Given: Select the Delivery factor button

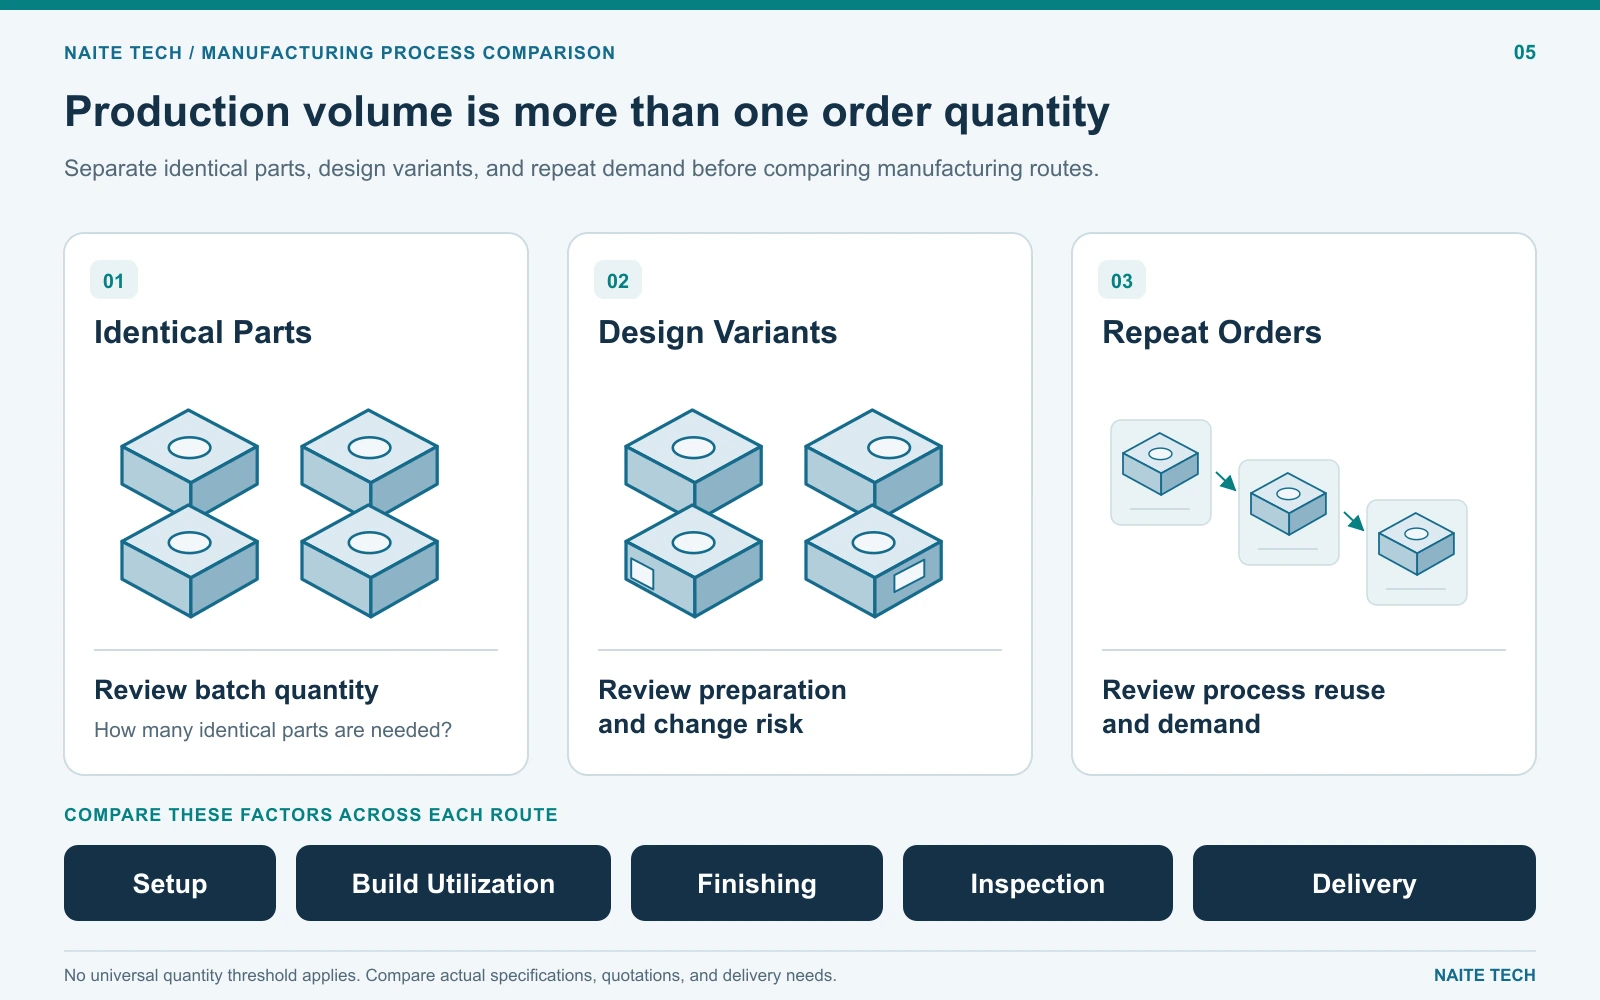Looking at the screenshot, I should [1364, 883].
